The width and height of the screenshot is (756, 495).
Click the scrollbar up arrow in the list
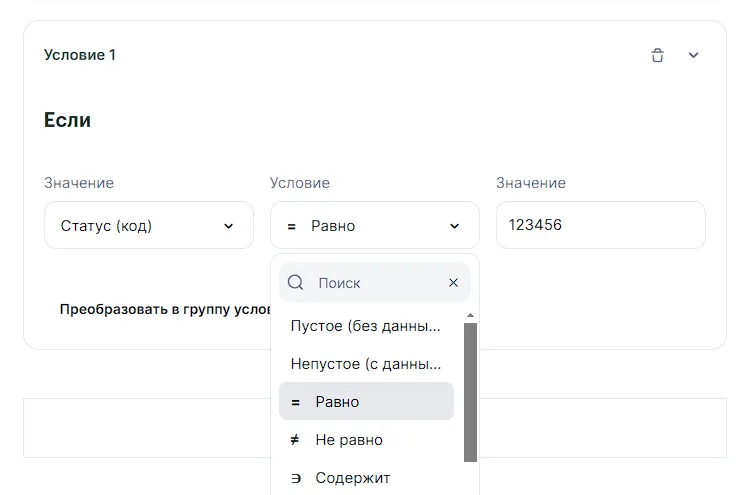point(470,316)
